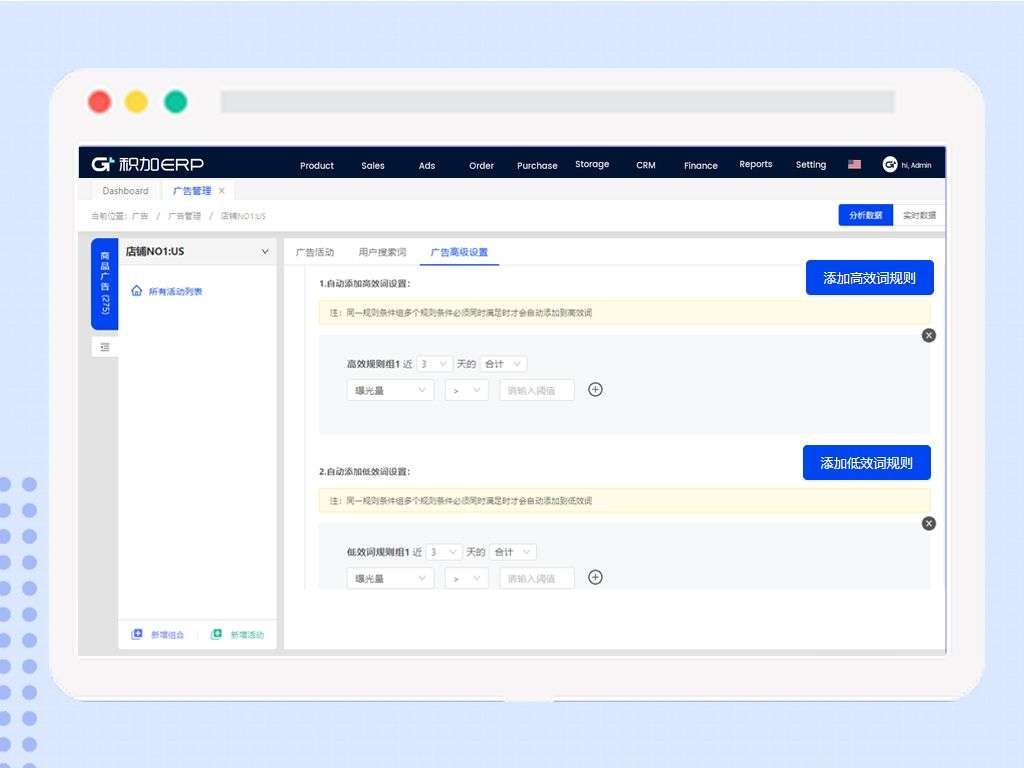The image size is (1024, 768).
Task: Remove the high-efficiency rule group with X icon
Action: [929, 336]
